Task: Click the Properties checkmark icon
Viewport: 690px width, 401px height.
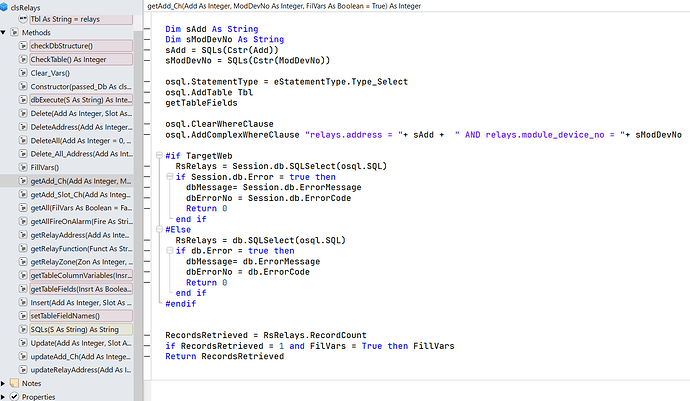Action: pyautogui.click(x=12, y=396)
